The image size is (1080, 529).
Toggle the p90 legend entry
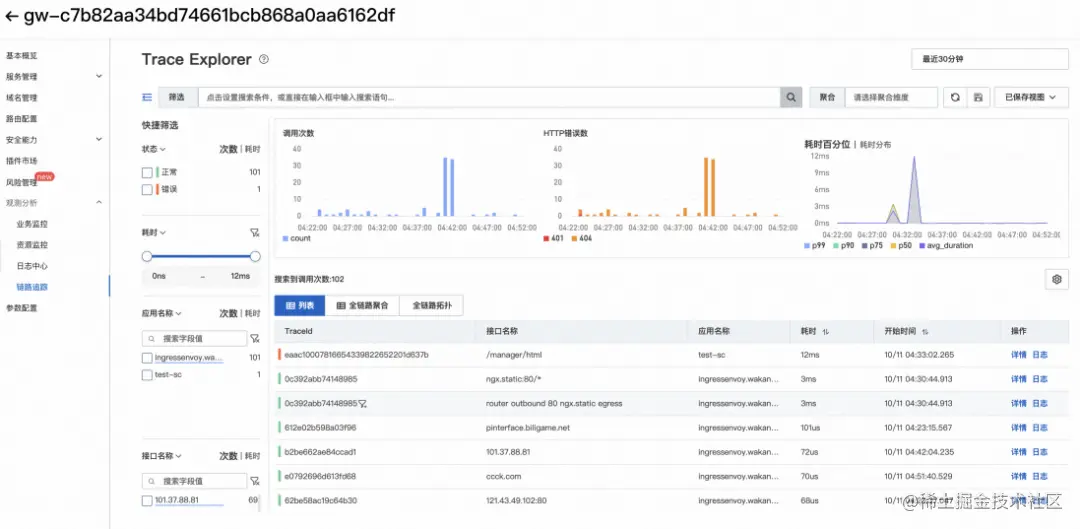point(842,245)
